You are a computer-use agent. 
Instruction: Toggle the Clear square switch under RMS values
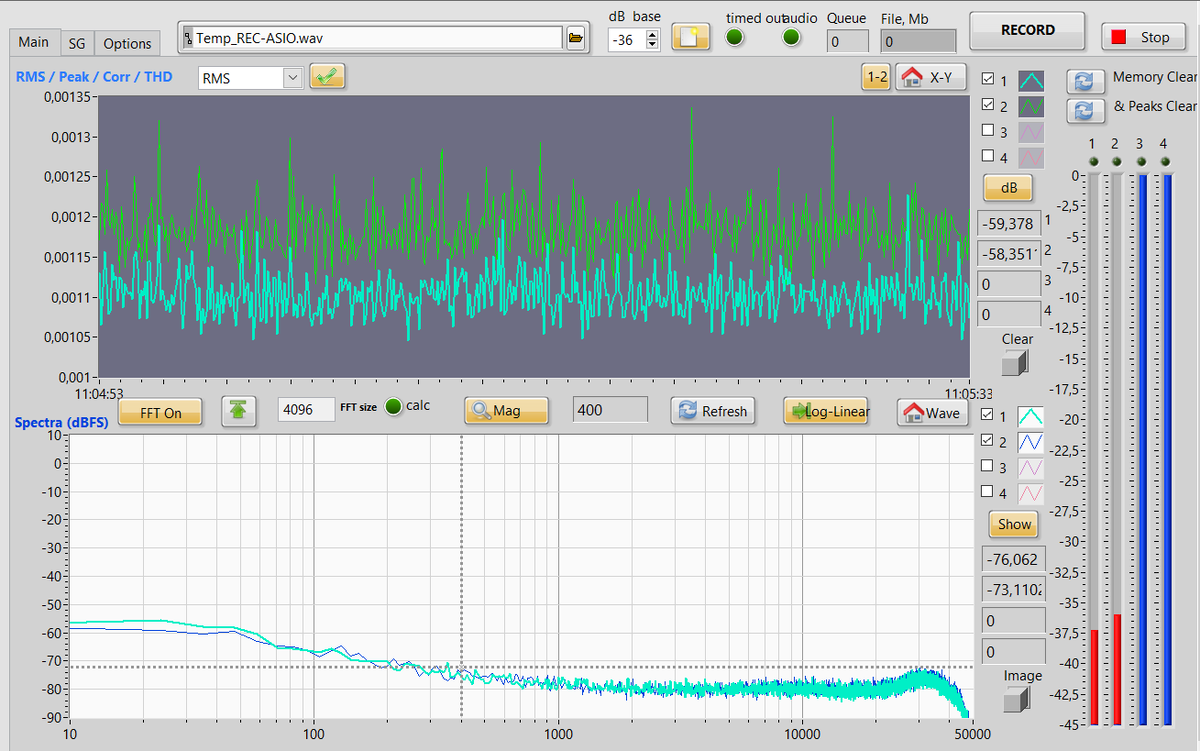pyautogui.click(x=1015, y=362)
